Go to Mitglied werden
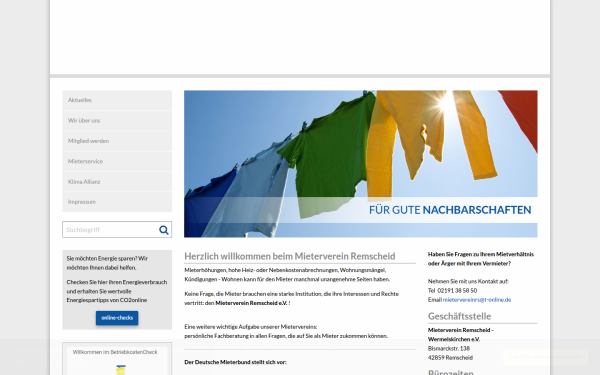Screen dimensions: 600x375 pyautogui.click(x=117, y=141)
